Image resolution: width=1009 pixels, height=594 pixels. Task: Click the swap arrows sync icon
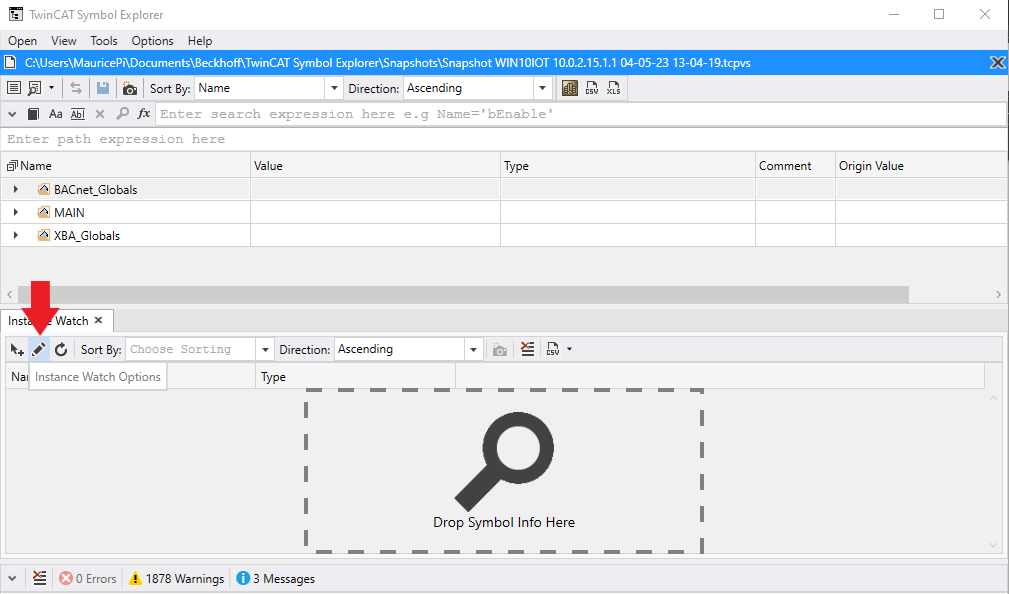coord(76,88)
